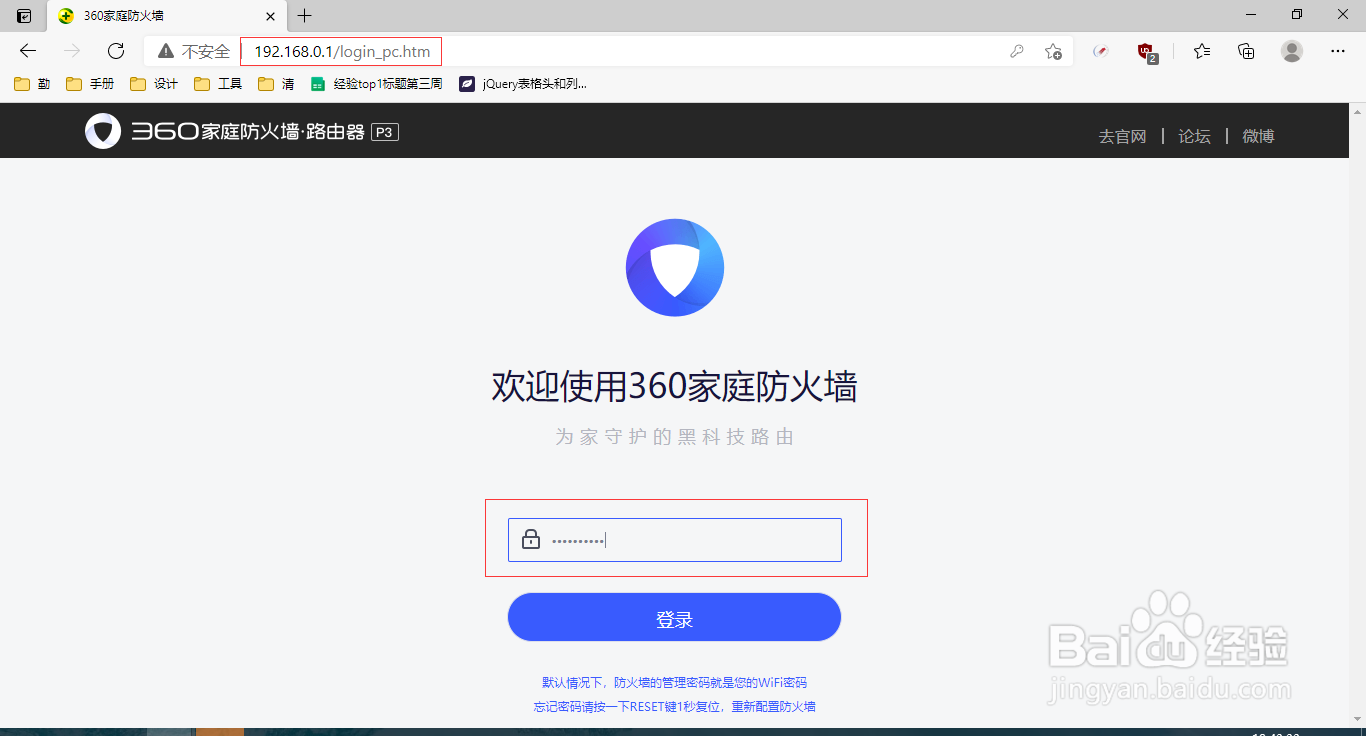Open saved password key icon

pyautogui.click(x=1017, y=51)
